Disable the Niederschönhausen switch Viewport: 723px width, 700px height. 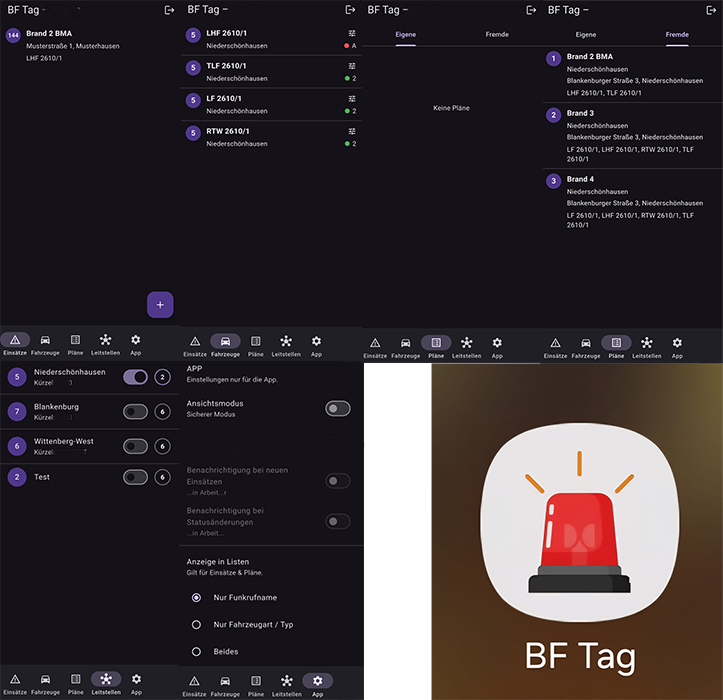click(135, 377)
